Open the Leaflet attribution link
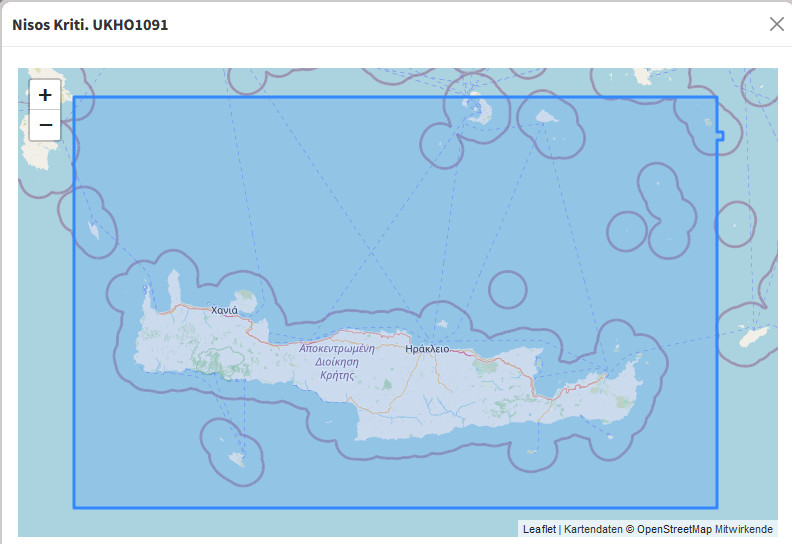Image resolution: width=792 pixels, height=544 pixels. pos(539,529)
